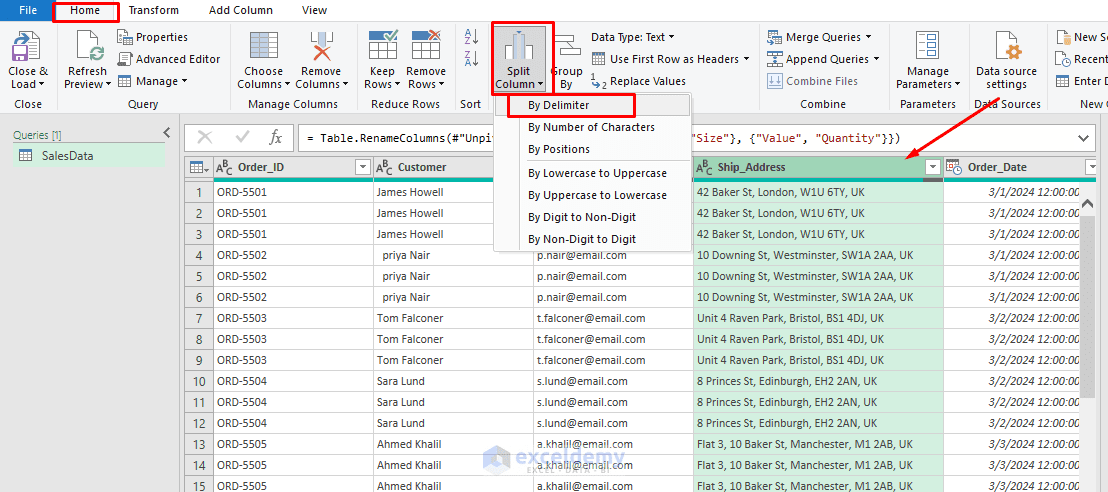1108x492 pixels.
Task: Select row 7 header
Action: 199,318
